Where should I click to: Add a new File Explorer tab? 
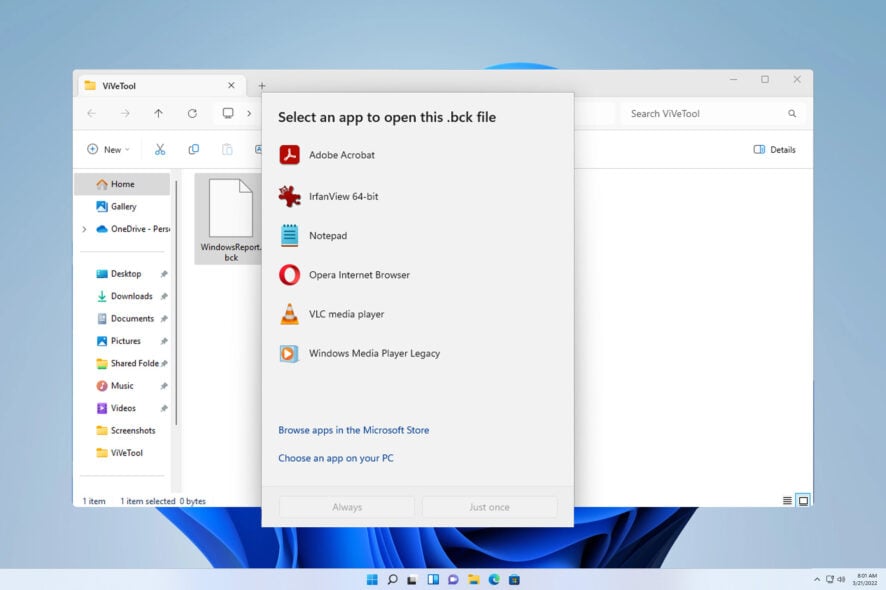(262, 86)
